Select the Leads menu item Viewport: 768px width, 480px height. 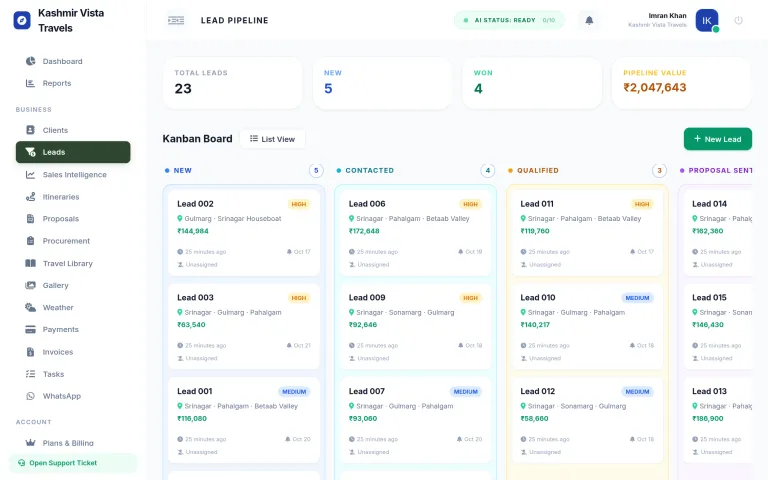click(x=73, y=152)
